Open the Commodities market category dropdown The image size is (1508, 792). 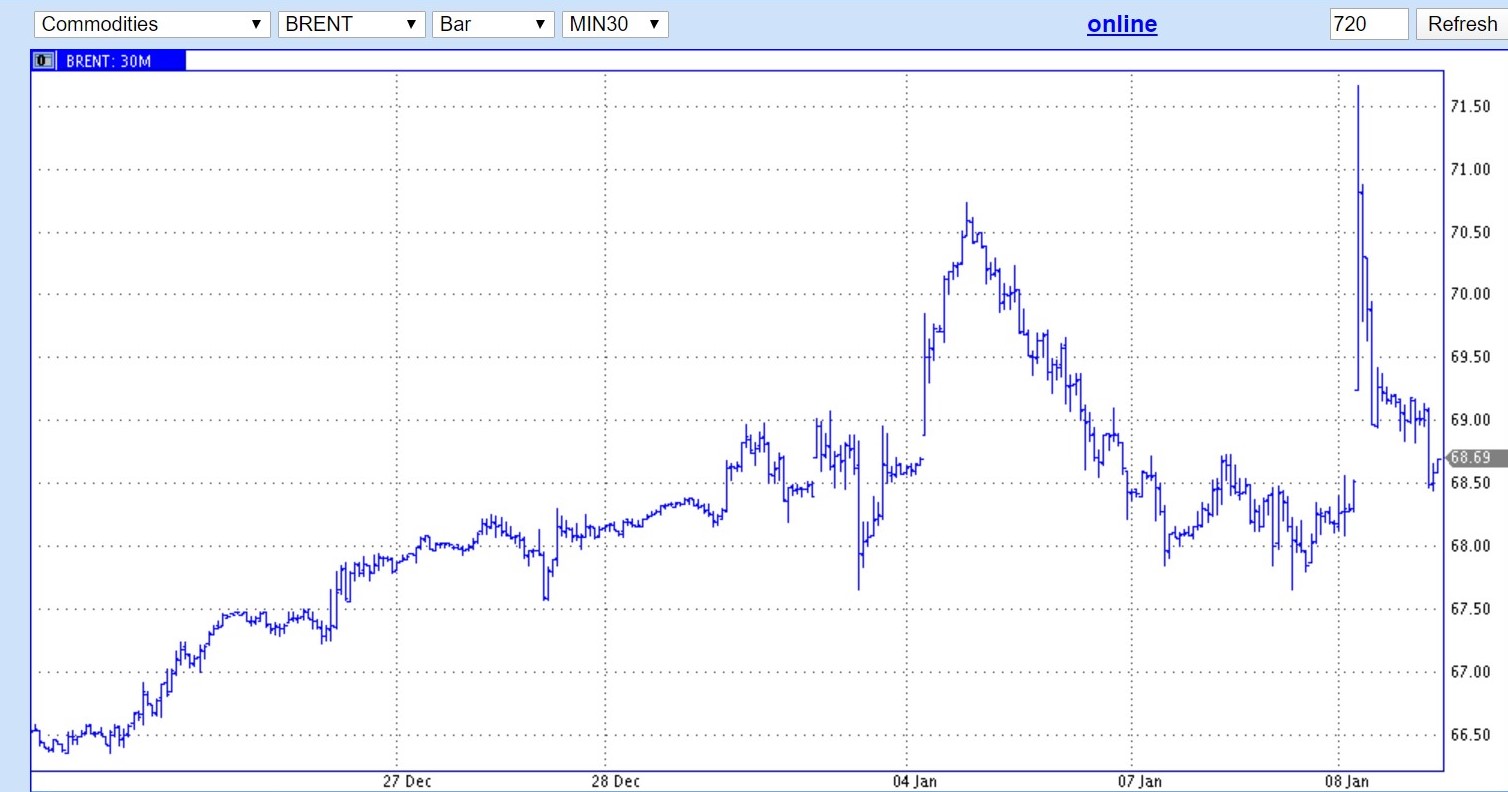click(152, 24)
